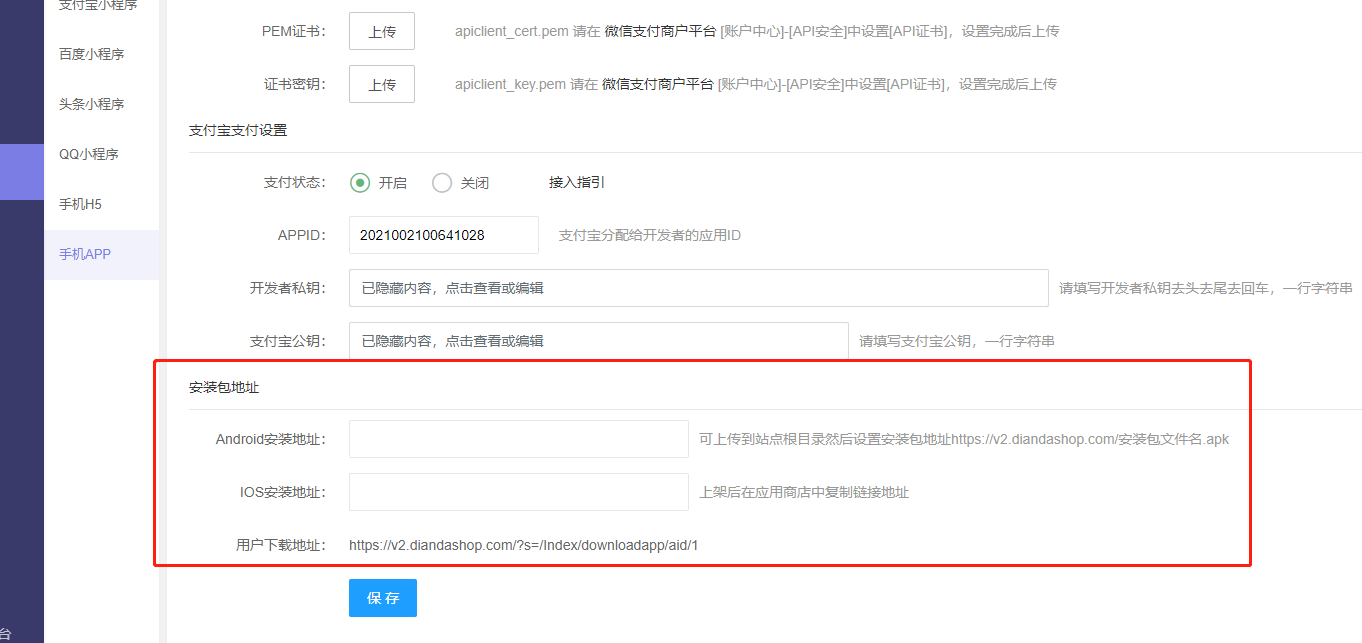Open the 支付宝小程序 sidebar item
The width and height of the screenshot is (1362, 643).
click(98, 6)
